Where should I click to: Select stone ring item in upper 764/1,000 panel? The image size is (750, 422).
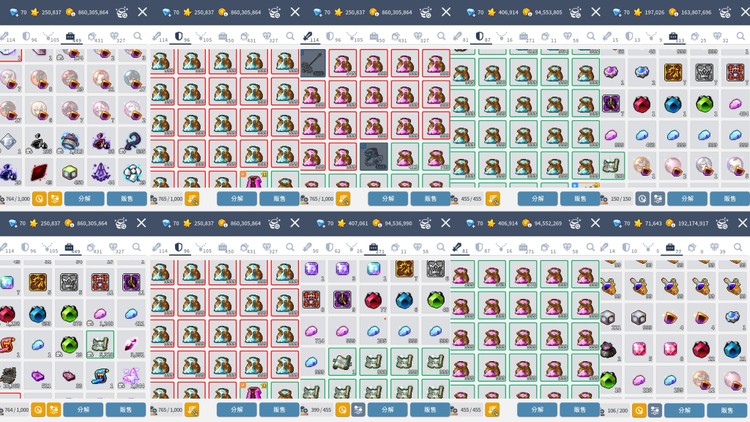point(70,141)
